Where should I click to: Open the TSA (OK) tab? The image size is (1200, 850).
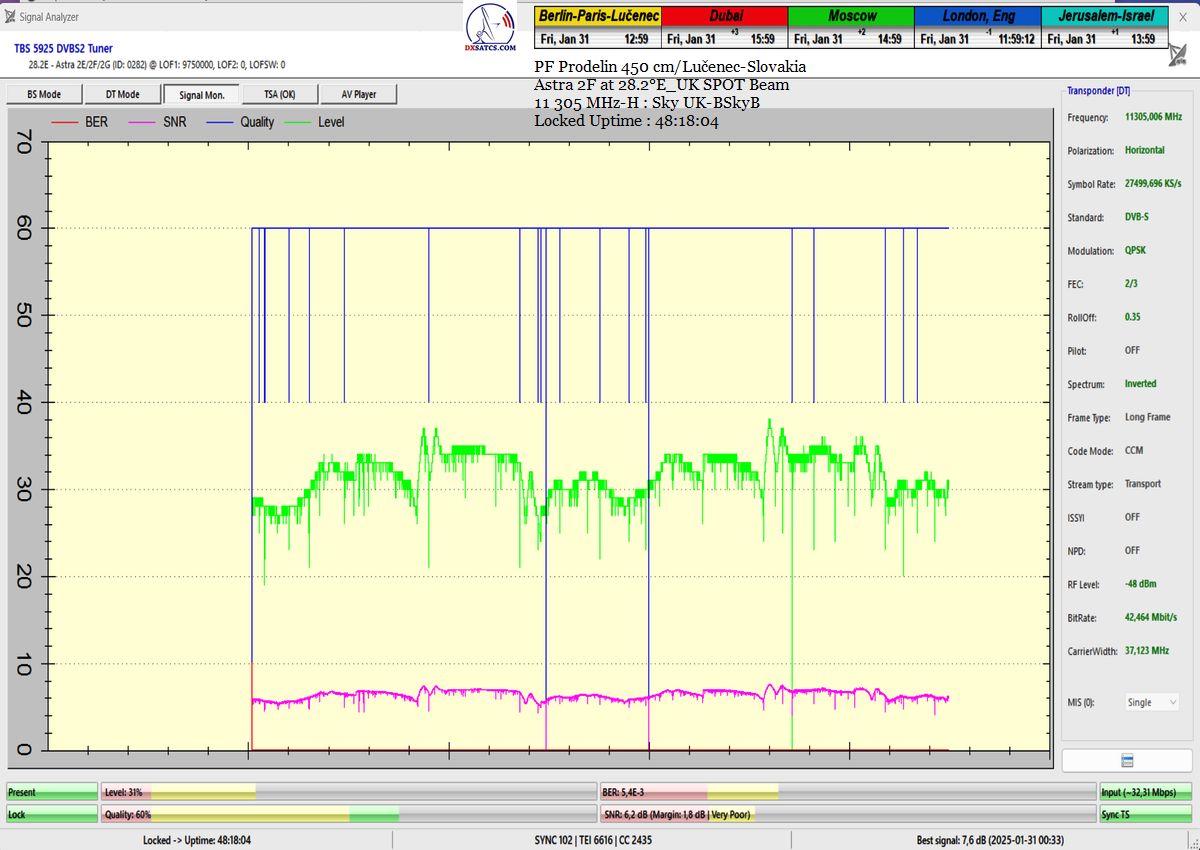tap(279, 94)
